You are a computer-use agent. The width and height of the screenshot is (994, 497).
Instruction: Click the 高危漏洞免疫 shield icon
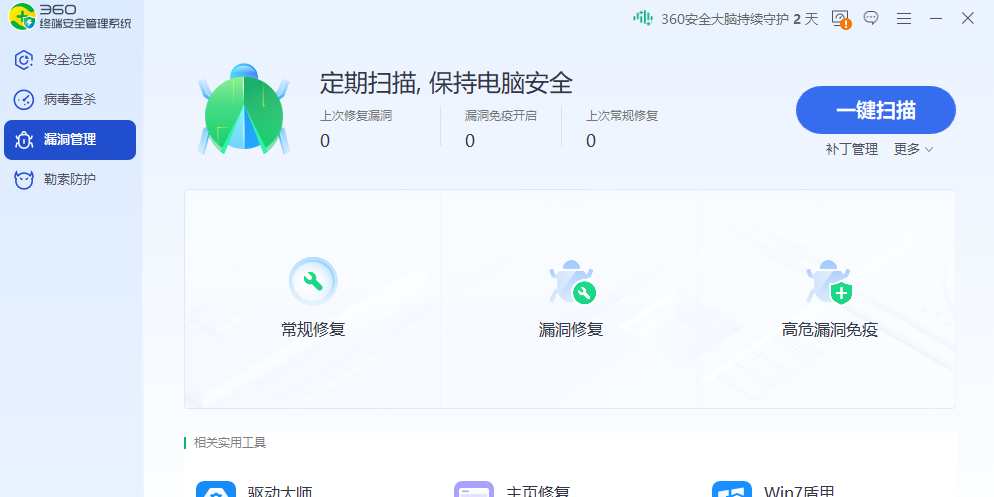pos(829,284)
